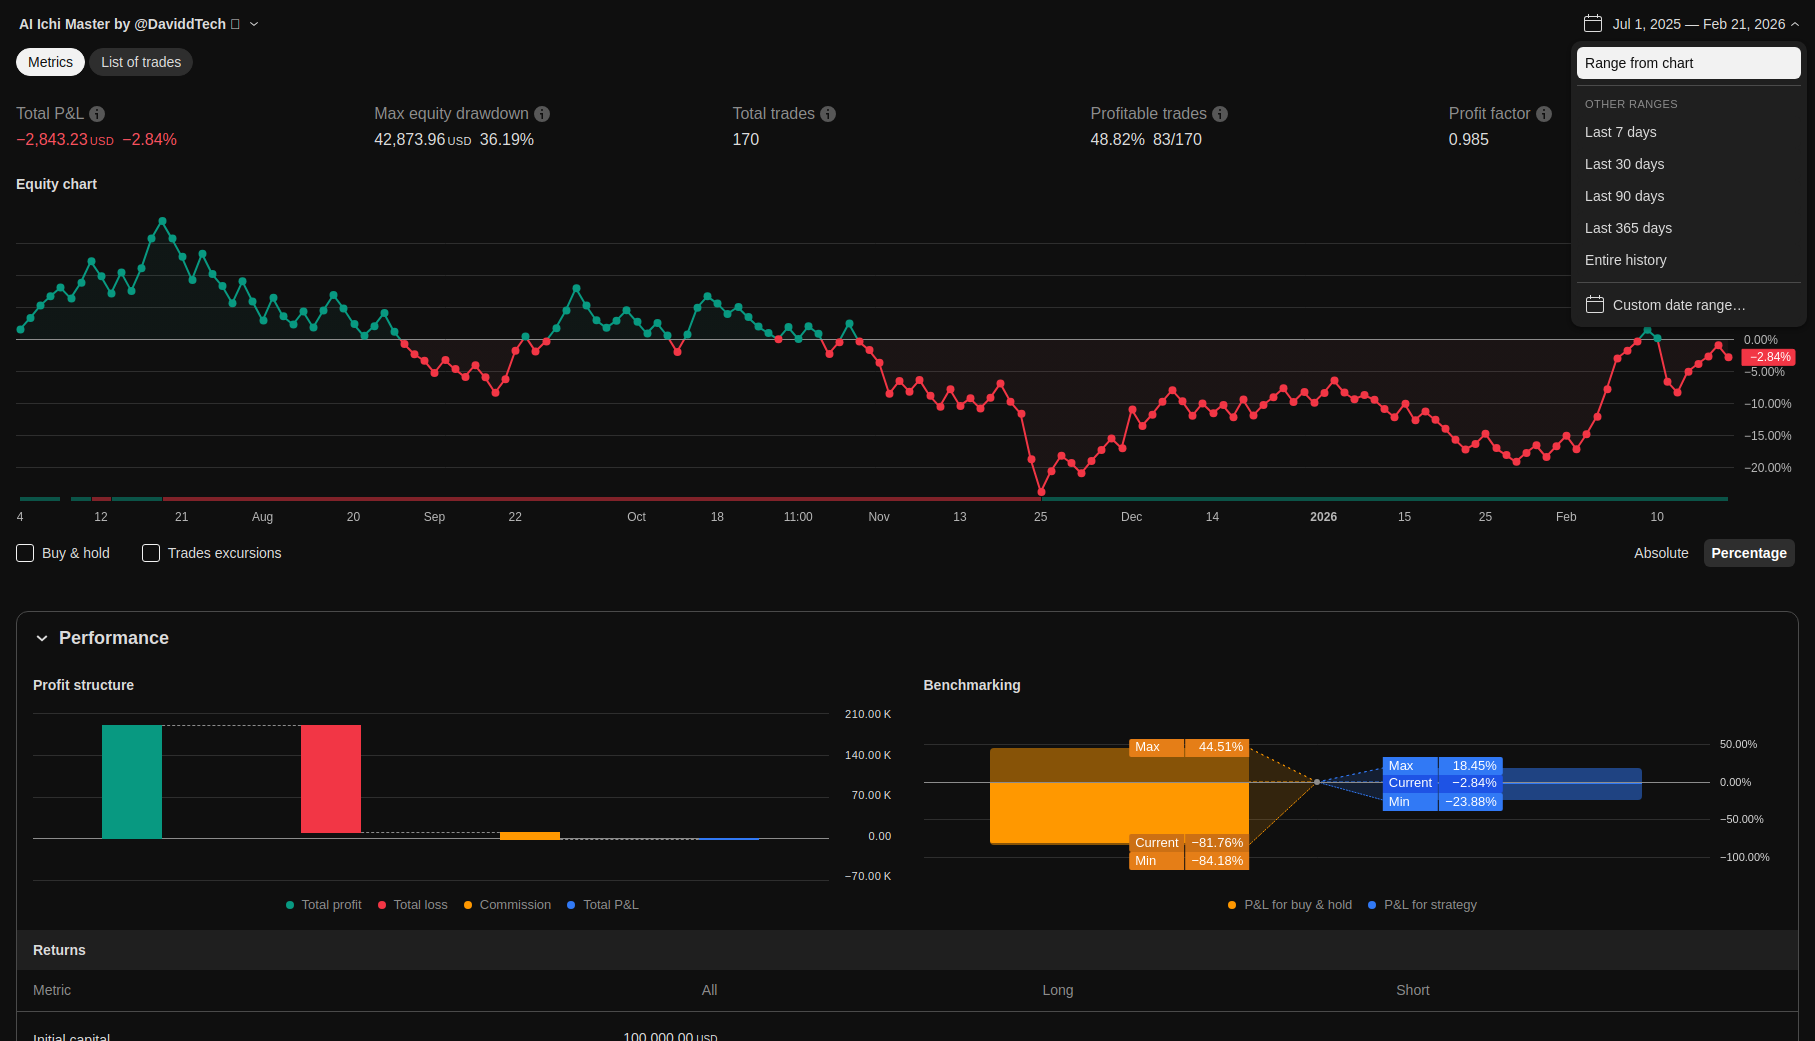
Task: Choose Entire history from ranges
Action: [x=1625, y=260]
